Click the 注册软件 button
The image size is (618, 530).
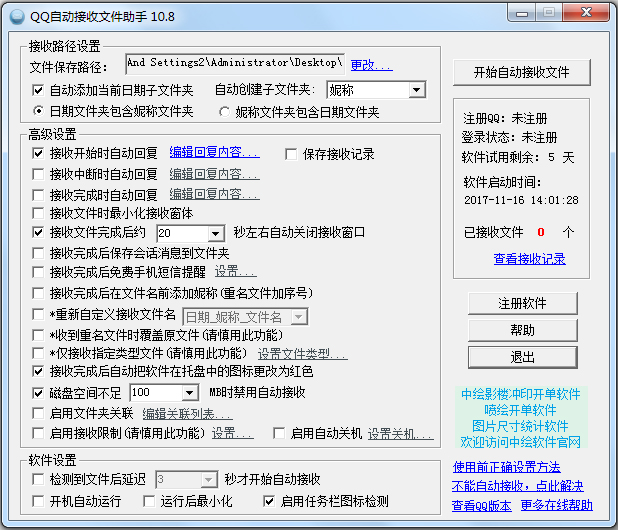(521, 304)
